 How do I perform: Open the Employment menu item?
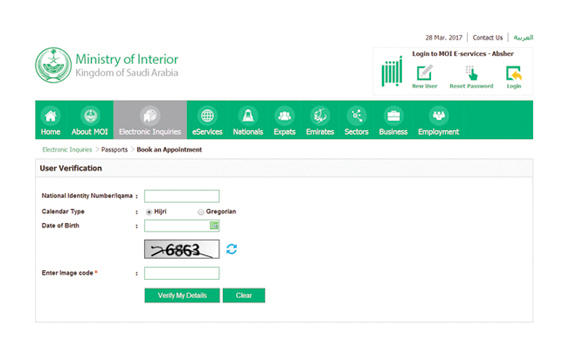coord(438,120)
